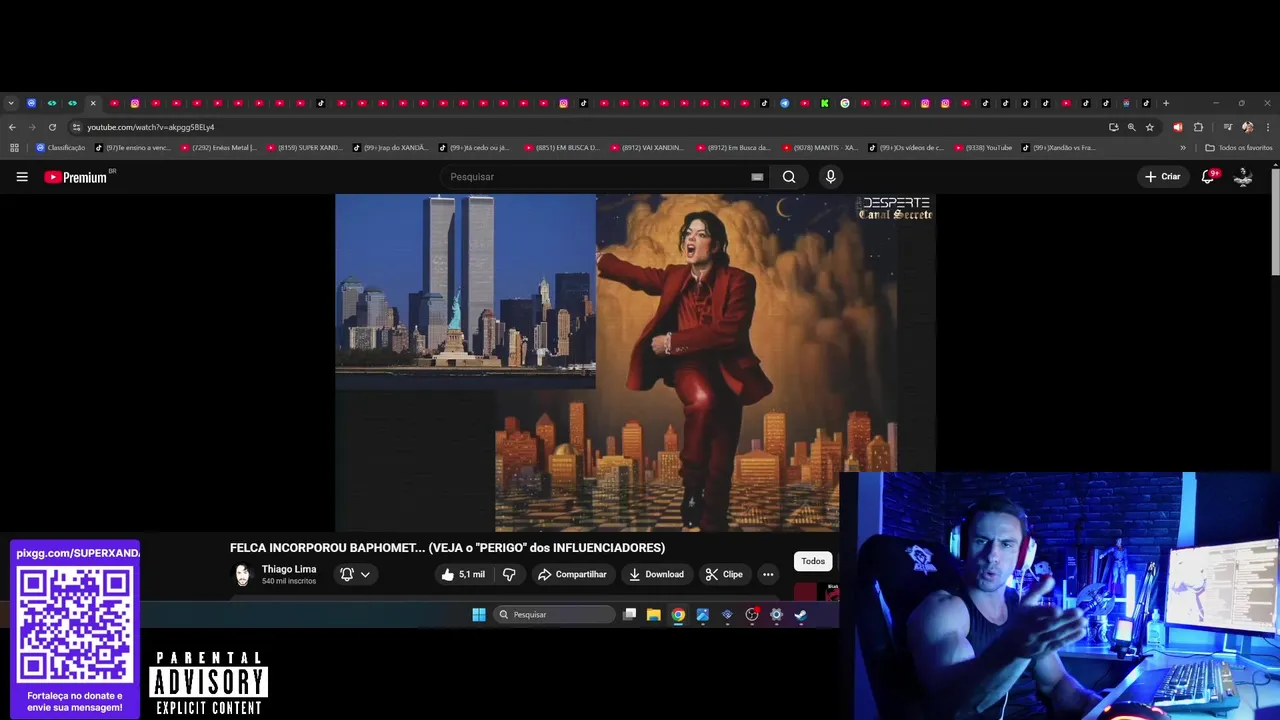Open File Explorer from the taskbar
Image resolution: width=1280 pixels, height=720 pixels.
pos(653,615)
